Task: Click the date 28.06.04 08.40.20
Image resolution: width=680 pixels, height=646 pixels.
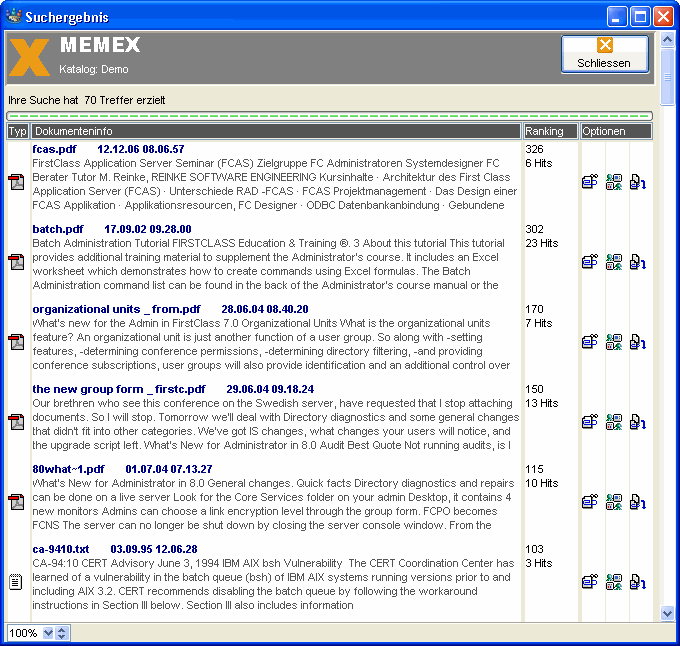Action: click(x=265, y=309)
